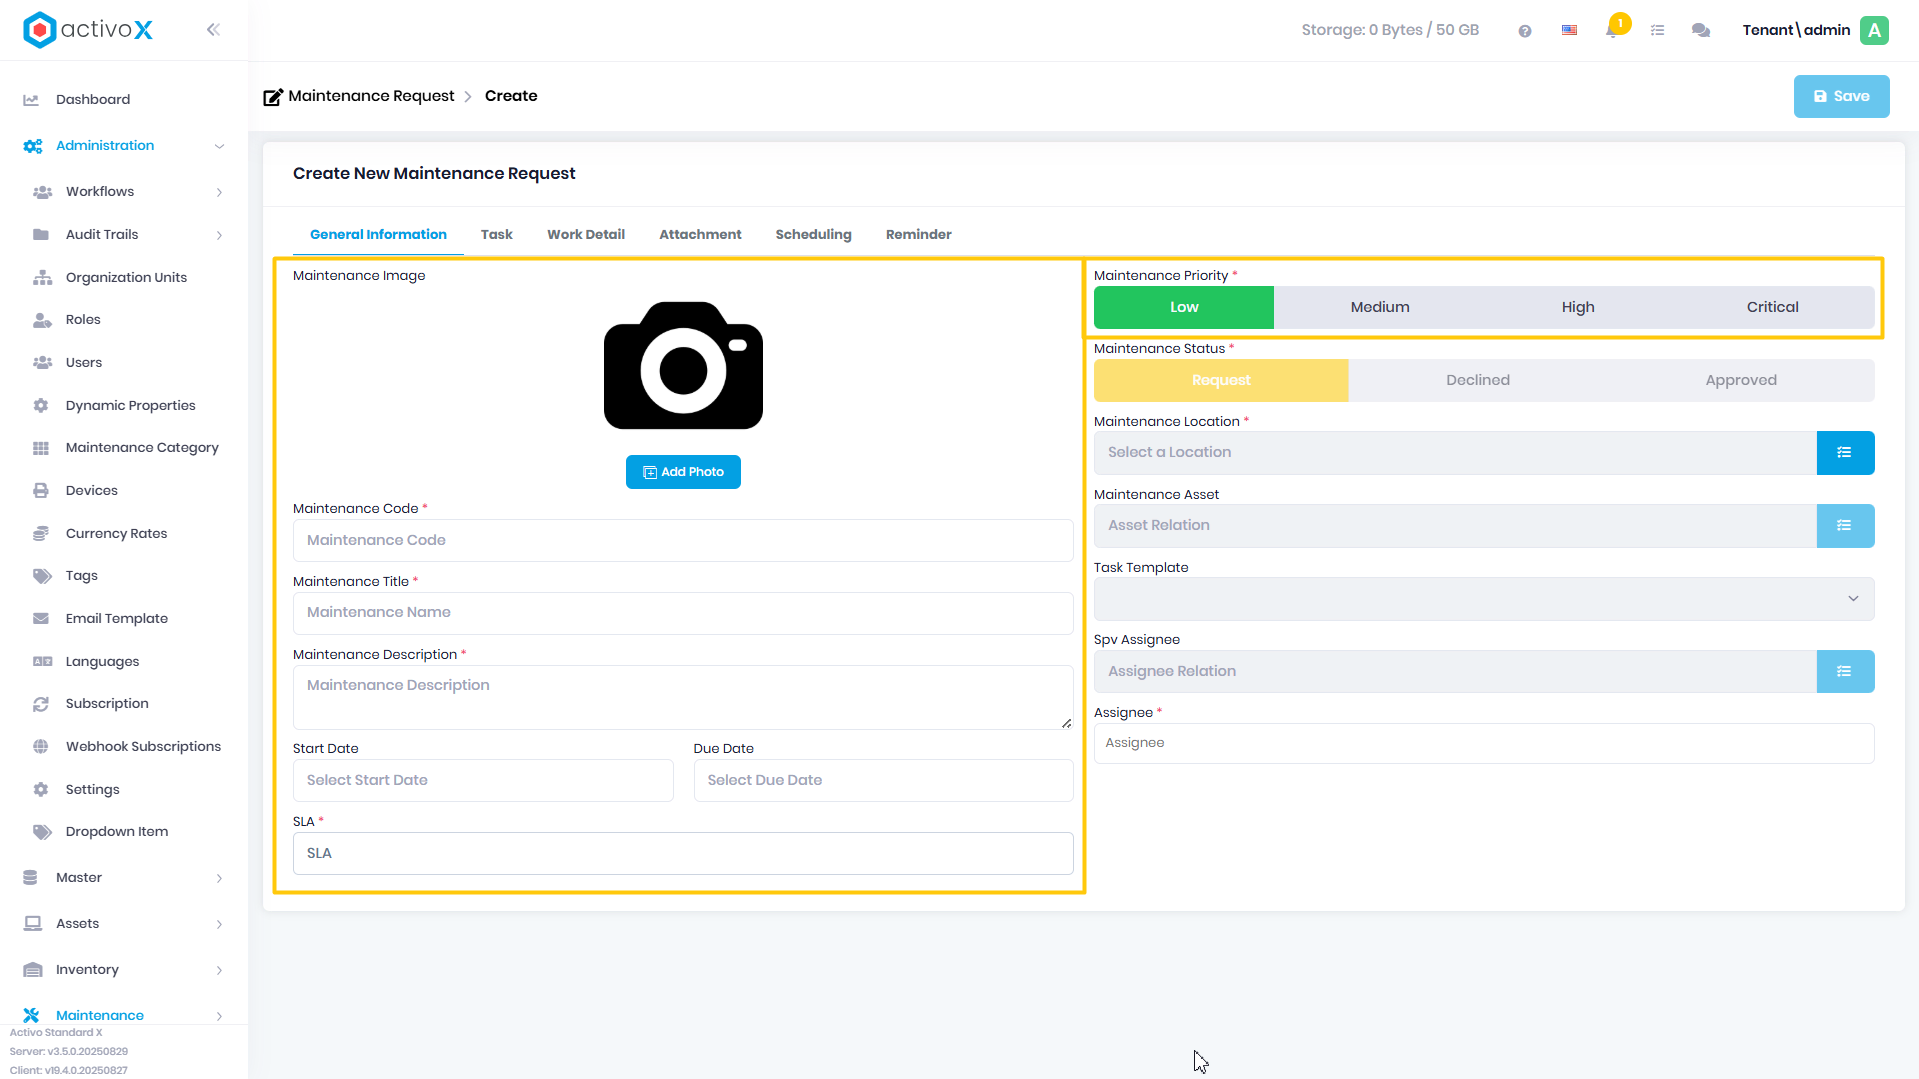Open chat messages icon
The image size is (1919, 1079).
(1700, 31)
